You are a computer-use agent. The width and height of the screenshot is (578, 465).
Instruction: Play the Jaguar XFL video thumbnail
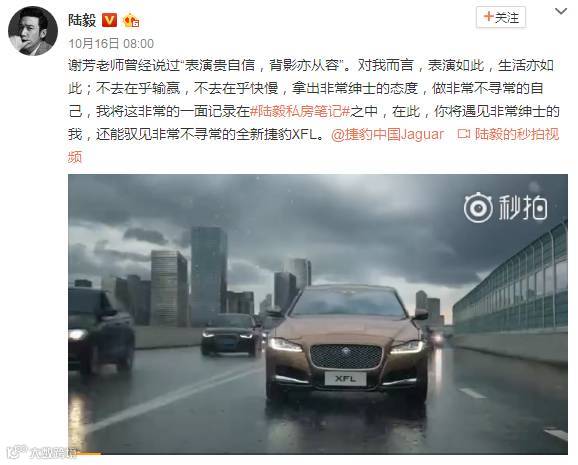(x=318, y=314)
